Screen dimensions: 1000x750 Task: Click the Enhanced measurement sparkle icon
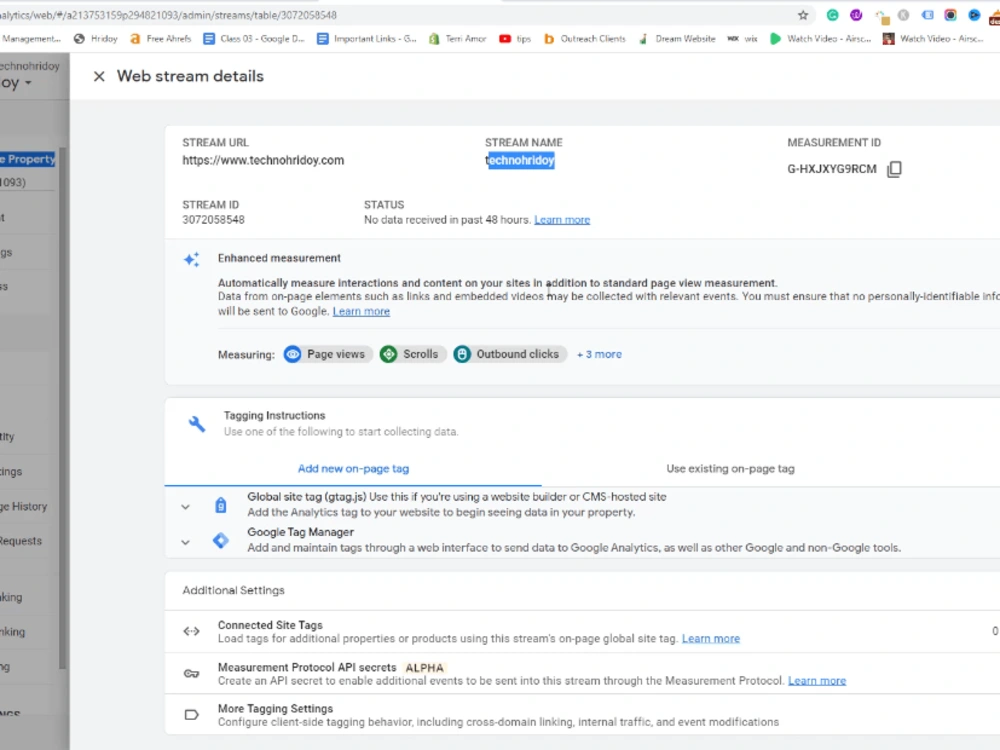tap(191, 260)
